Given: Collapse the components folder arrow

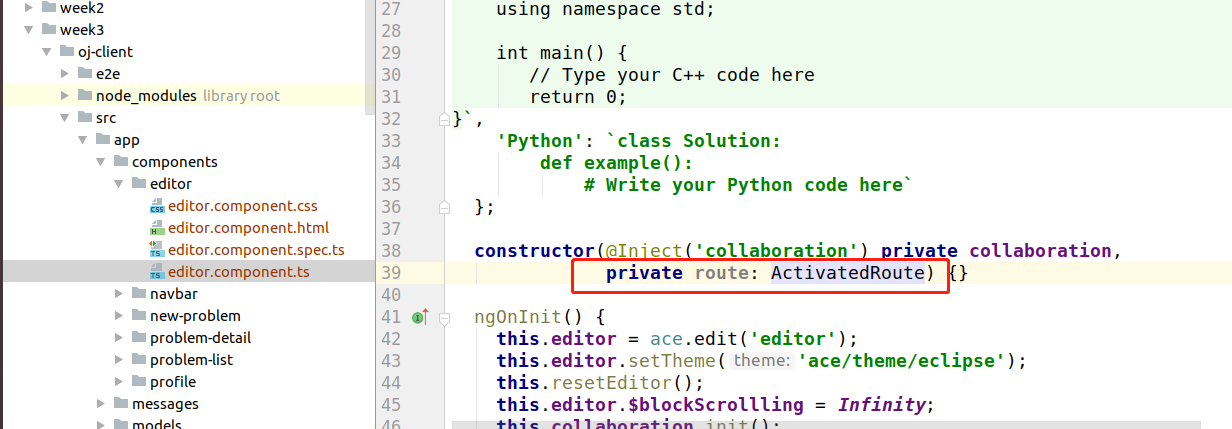Looking at the screenshot, I should [99, 161].
